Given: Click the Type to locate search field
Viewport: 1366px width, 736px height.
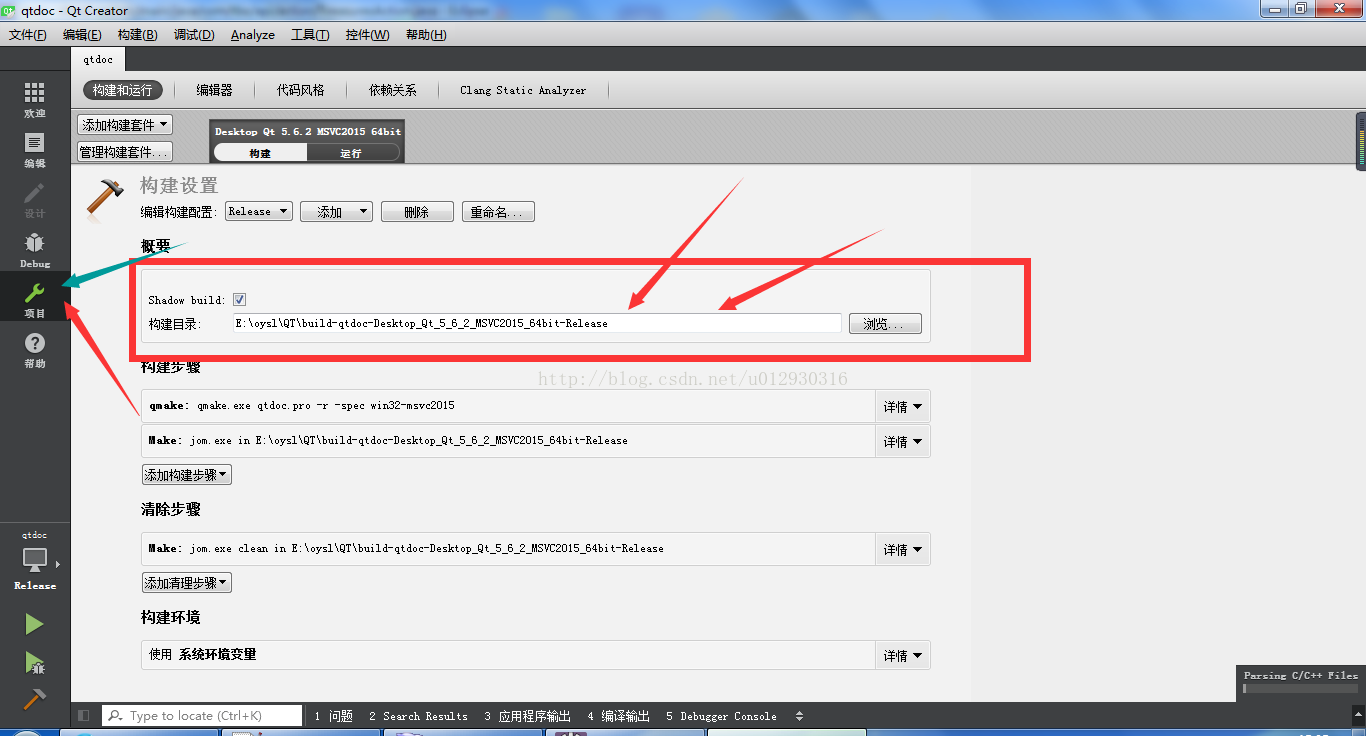Looking at the screenshot, I should [x=202, y=716].
